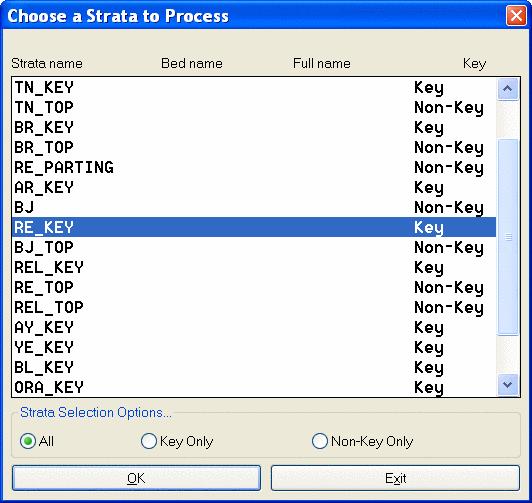Select the YE_KEY strata row
532x503 pixels.
pos(254,347)
